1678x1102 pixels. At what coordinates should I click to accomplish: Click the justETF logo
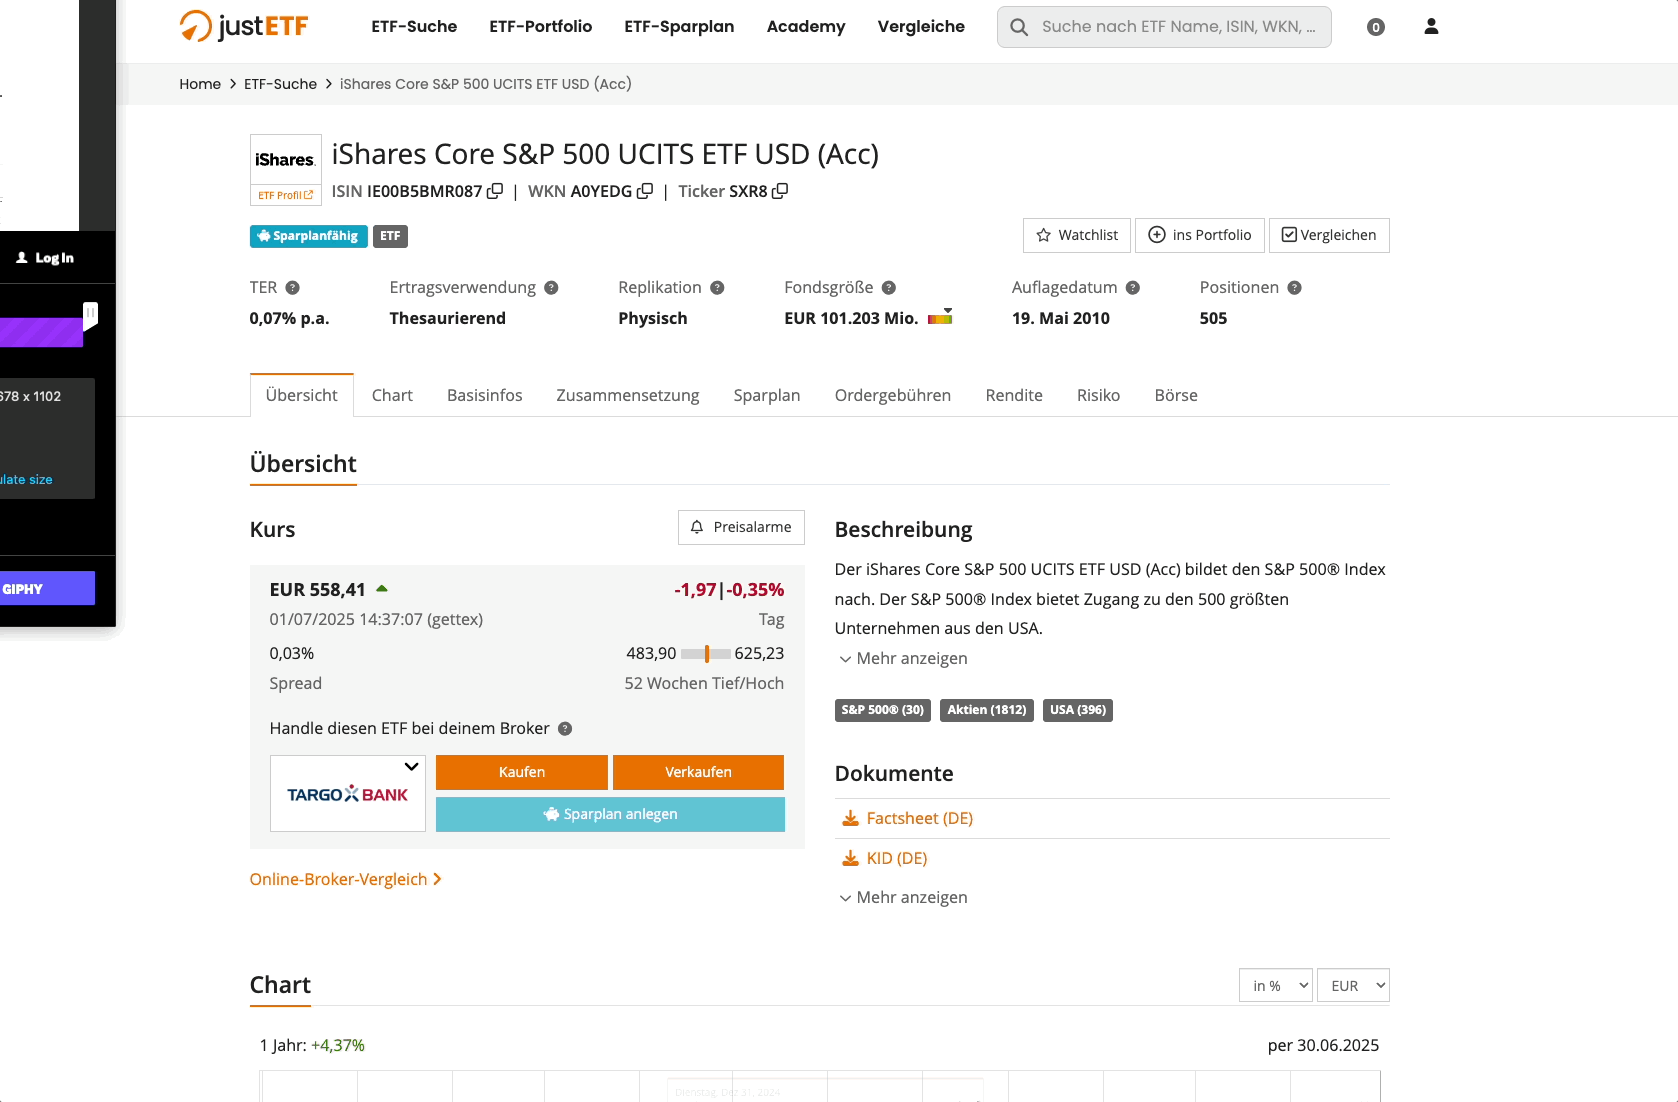244,26
